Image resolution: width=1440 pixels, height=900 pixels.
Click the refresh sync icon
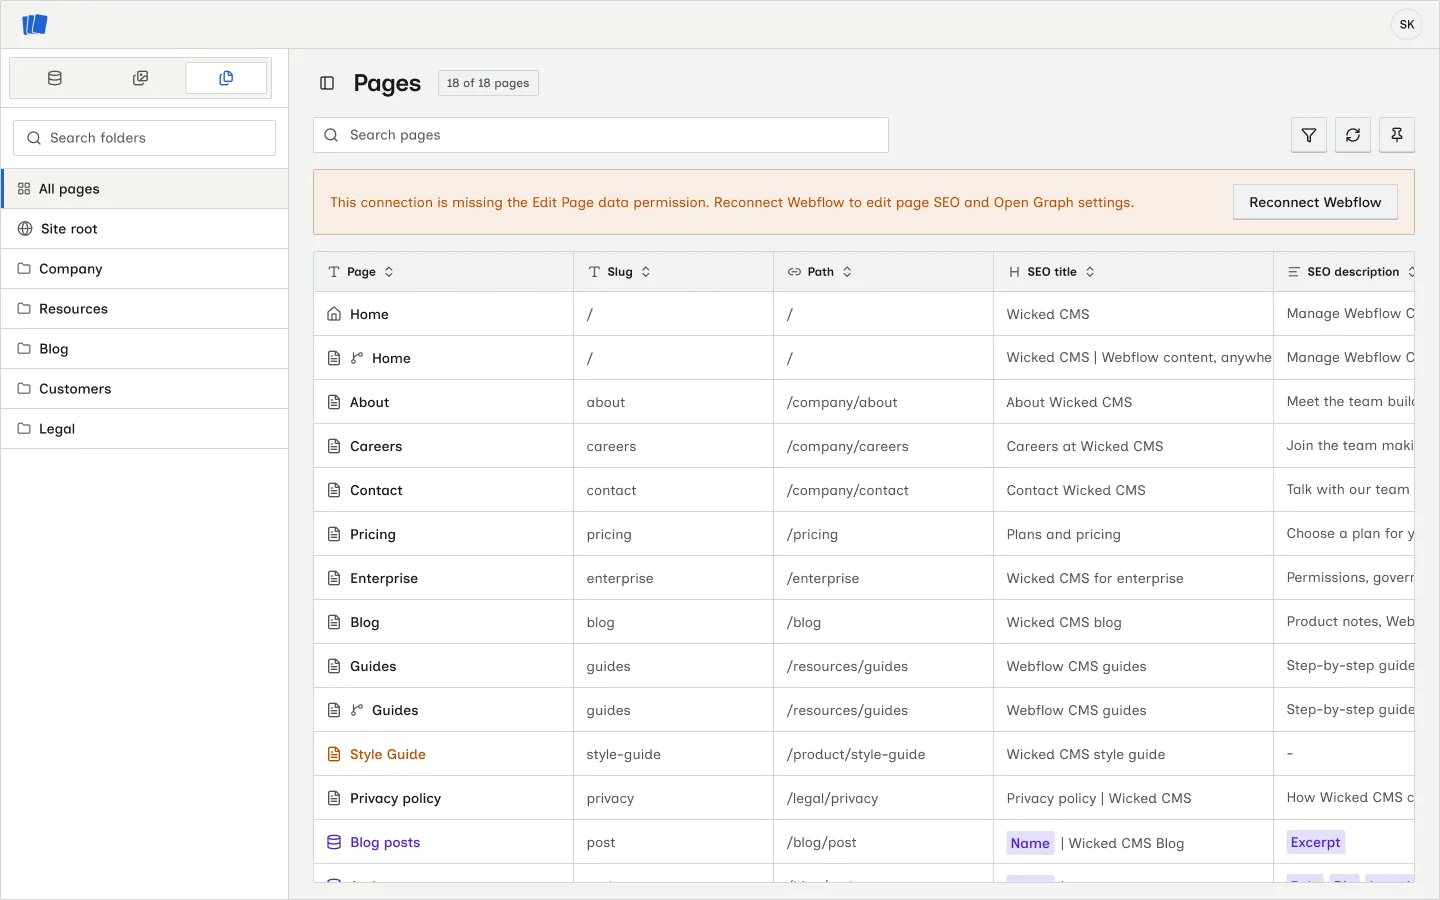tap(1353, 135)
